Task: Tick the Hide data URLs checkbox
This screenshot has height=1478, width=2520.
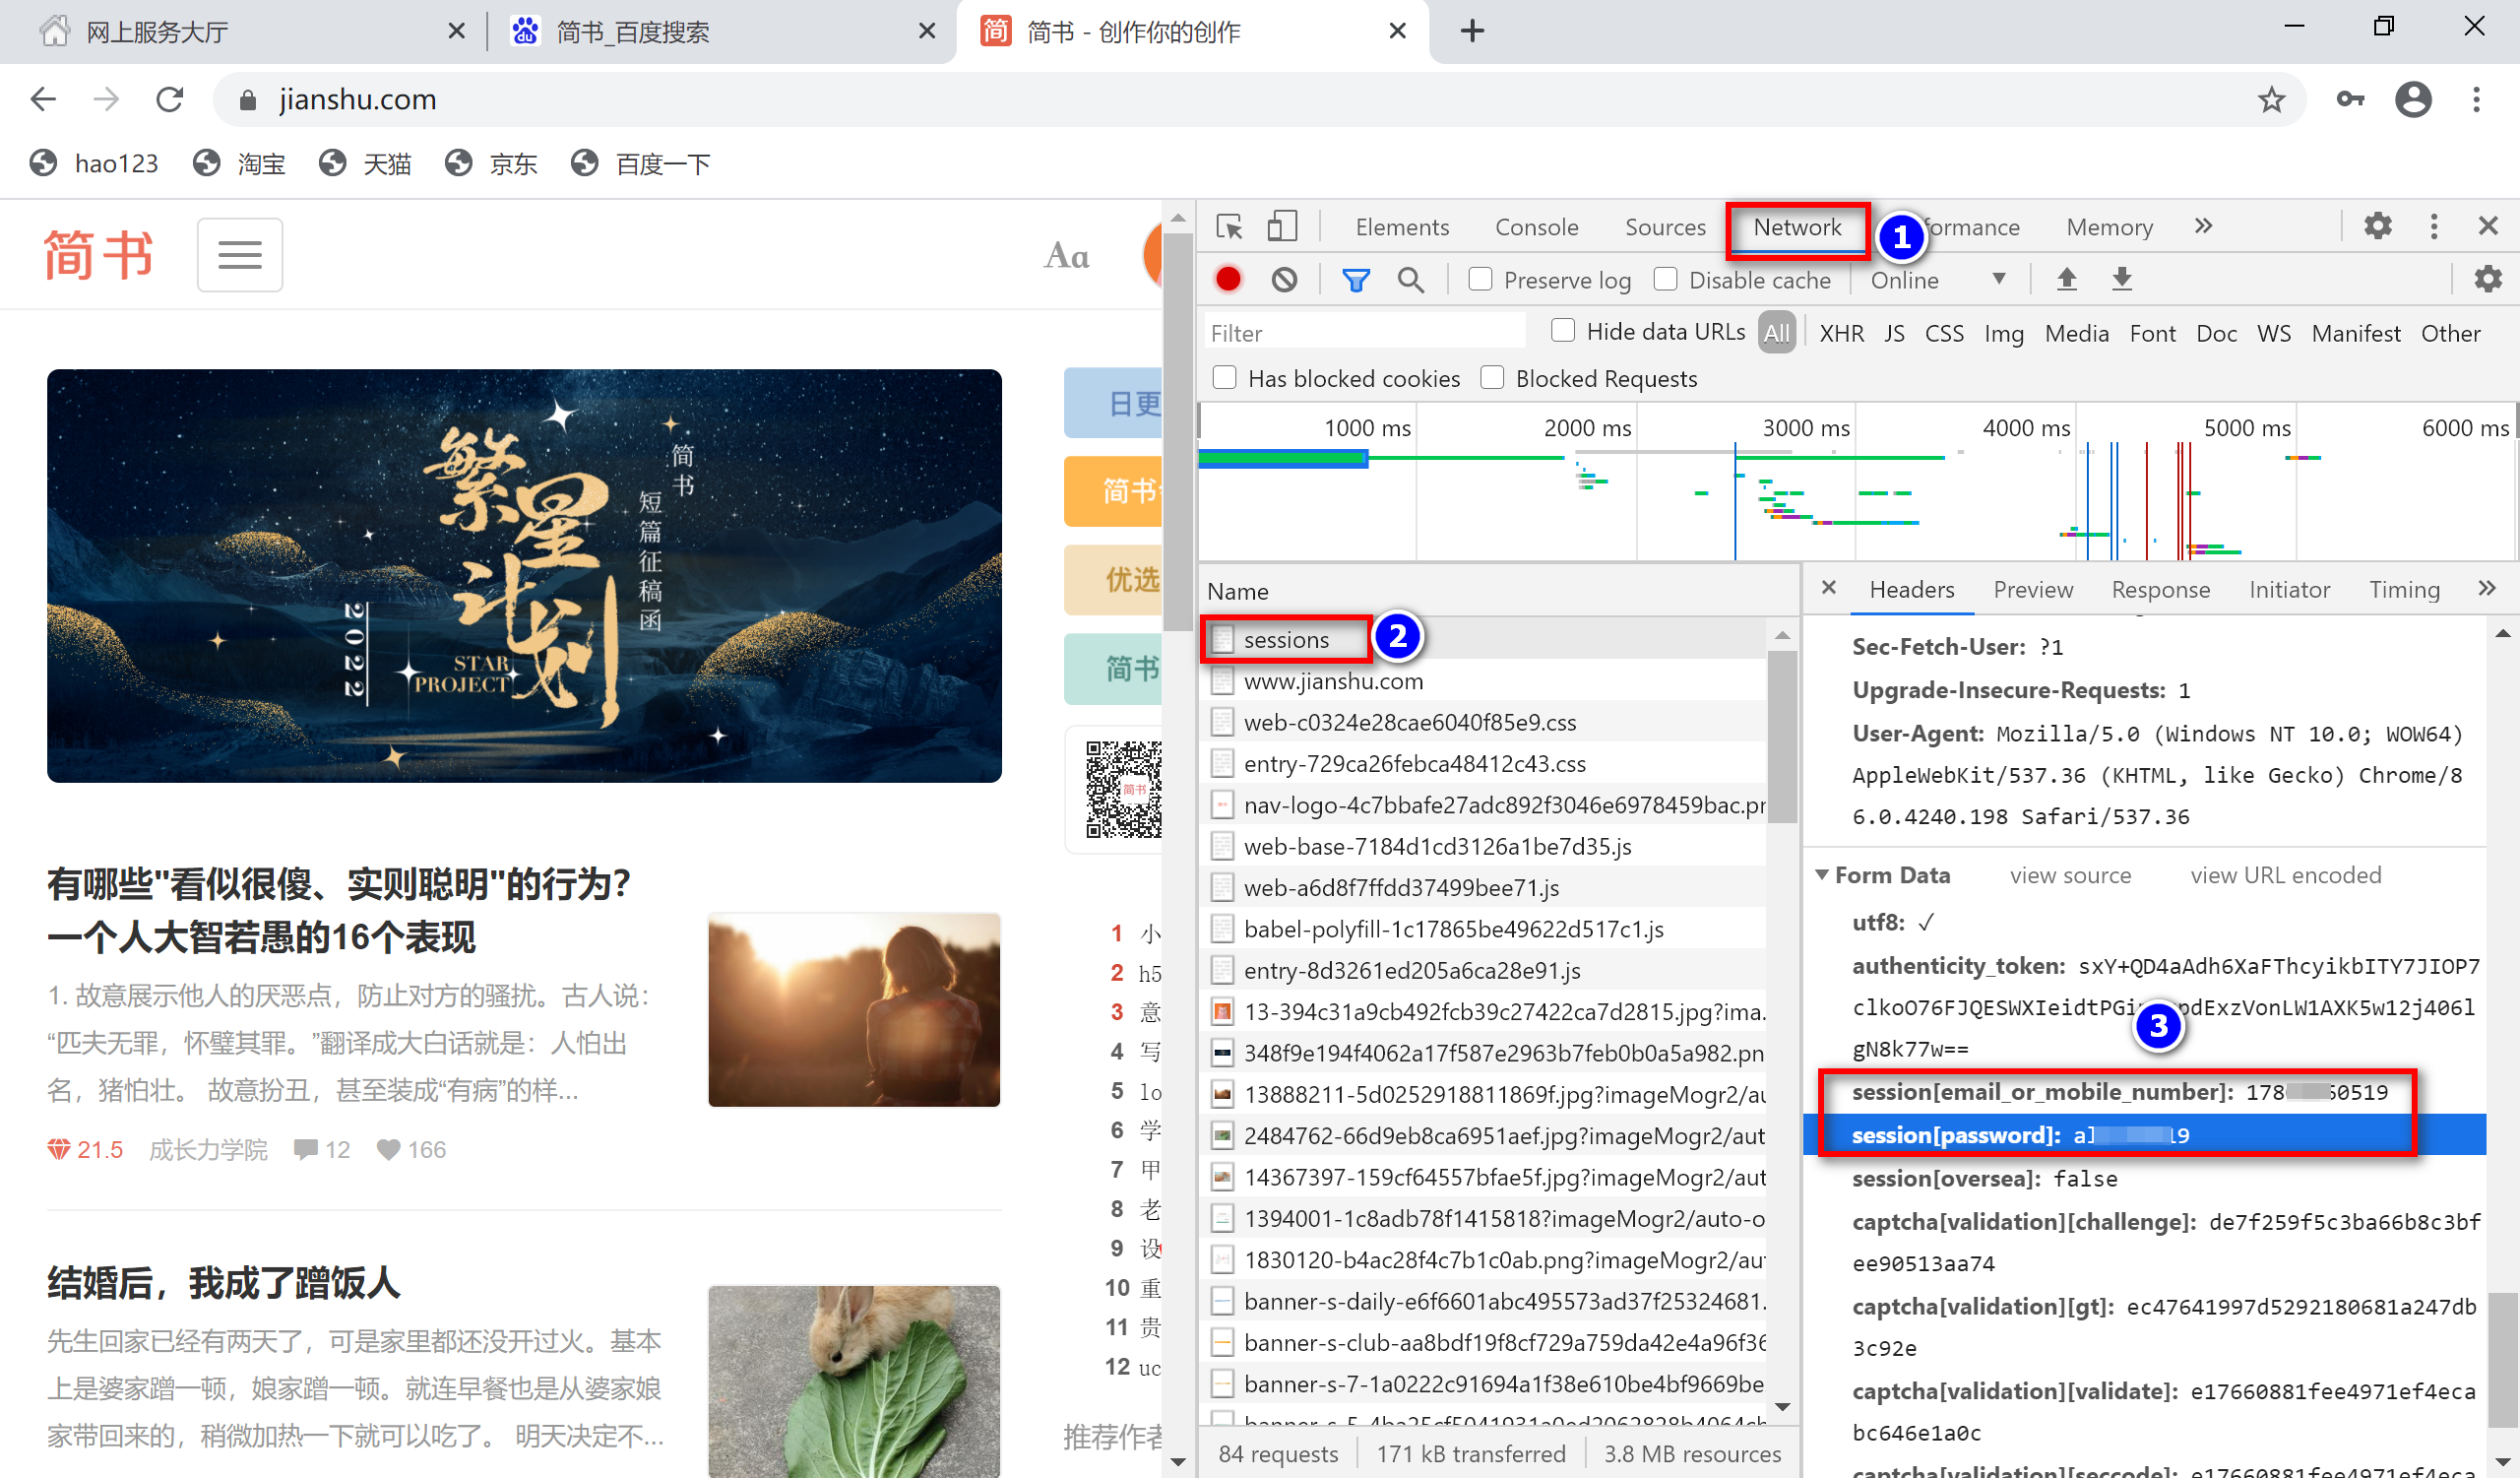Action: (1562, 331)
